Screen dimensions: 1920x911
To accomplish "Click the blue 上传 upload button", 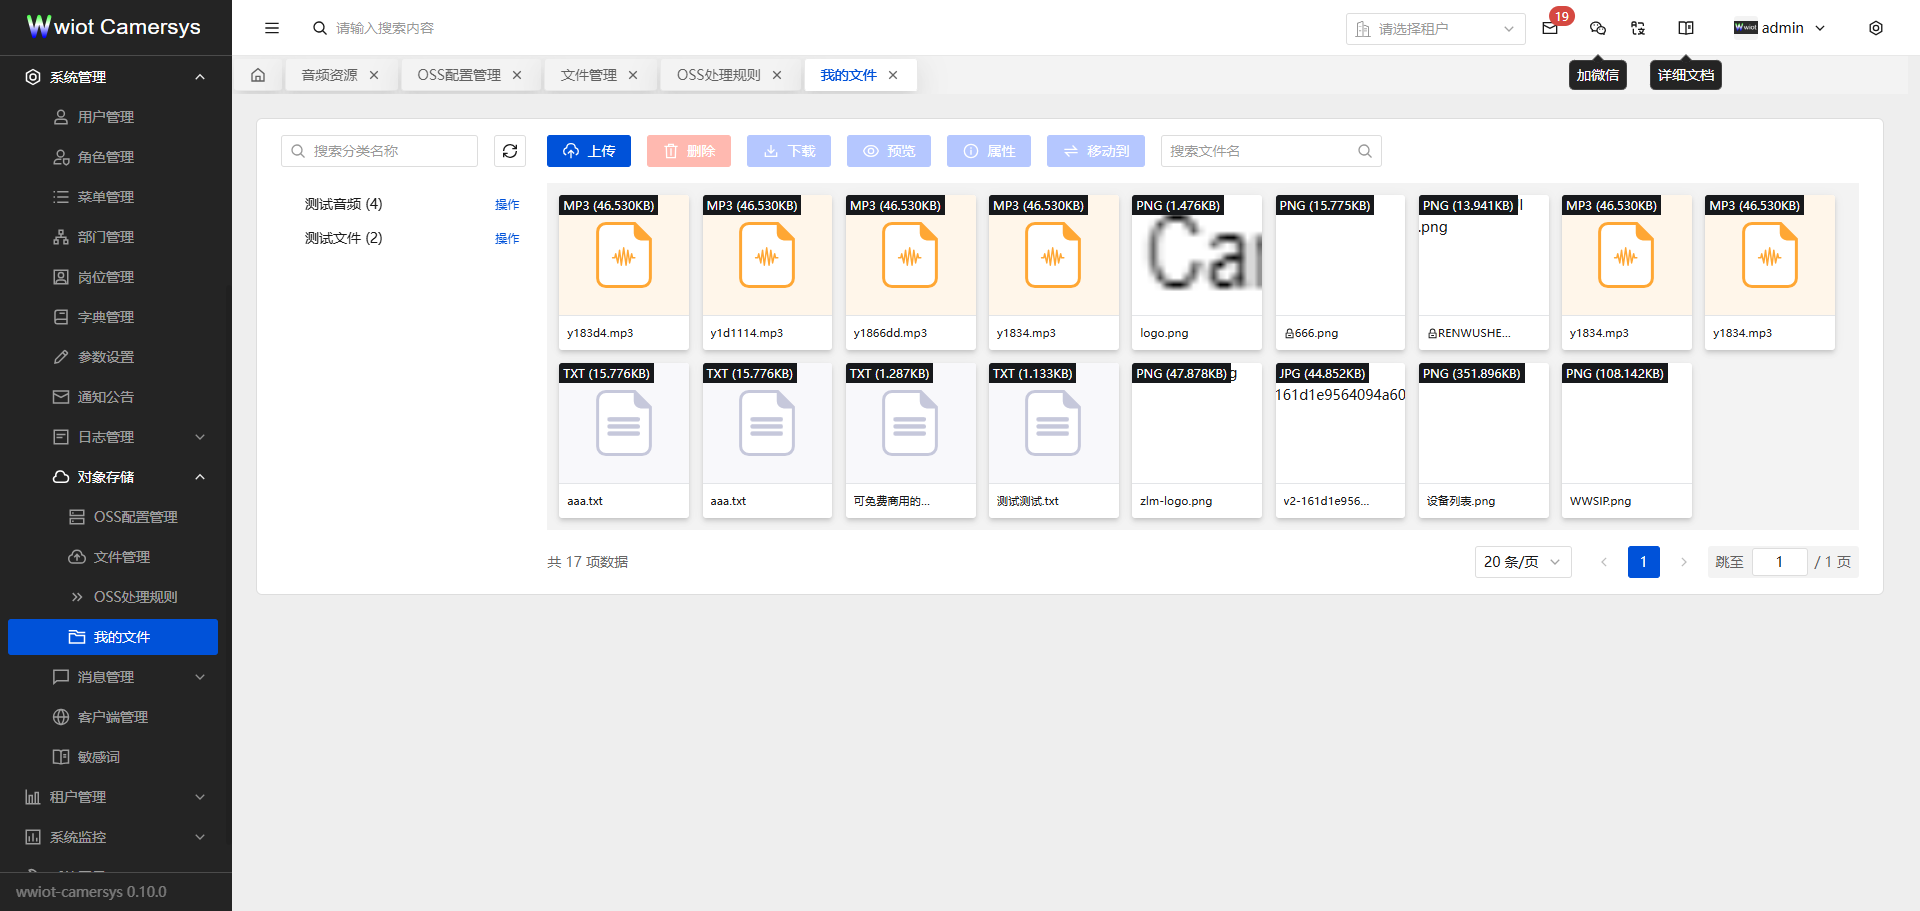I will [x=589, y=151].
